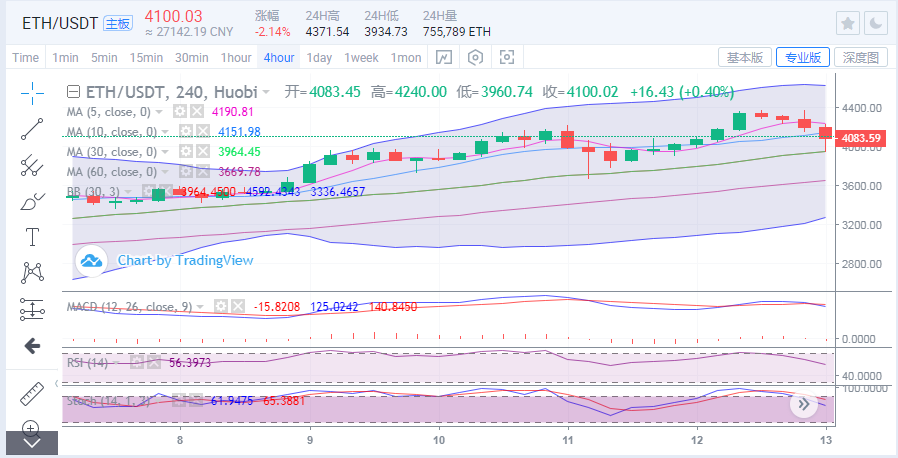The height and width of the screenshot is (458, 898).
Task: Collapse the ETH/USDT legend with minus box
Action: coord(73,91)
